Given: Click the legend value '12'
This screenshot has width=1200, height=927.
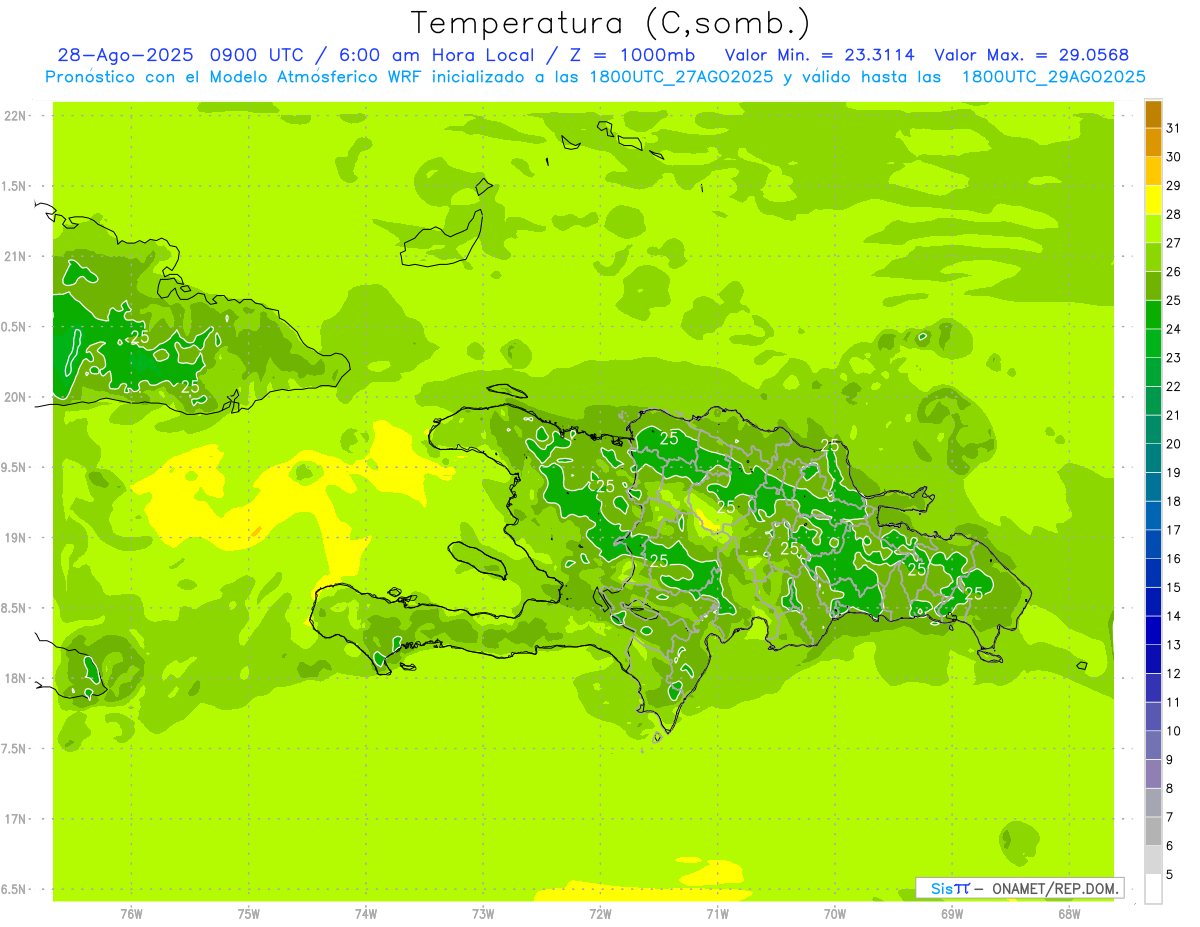Looking at the screenshot, I should [x=1174, y=673].
